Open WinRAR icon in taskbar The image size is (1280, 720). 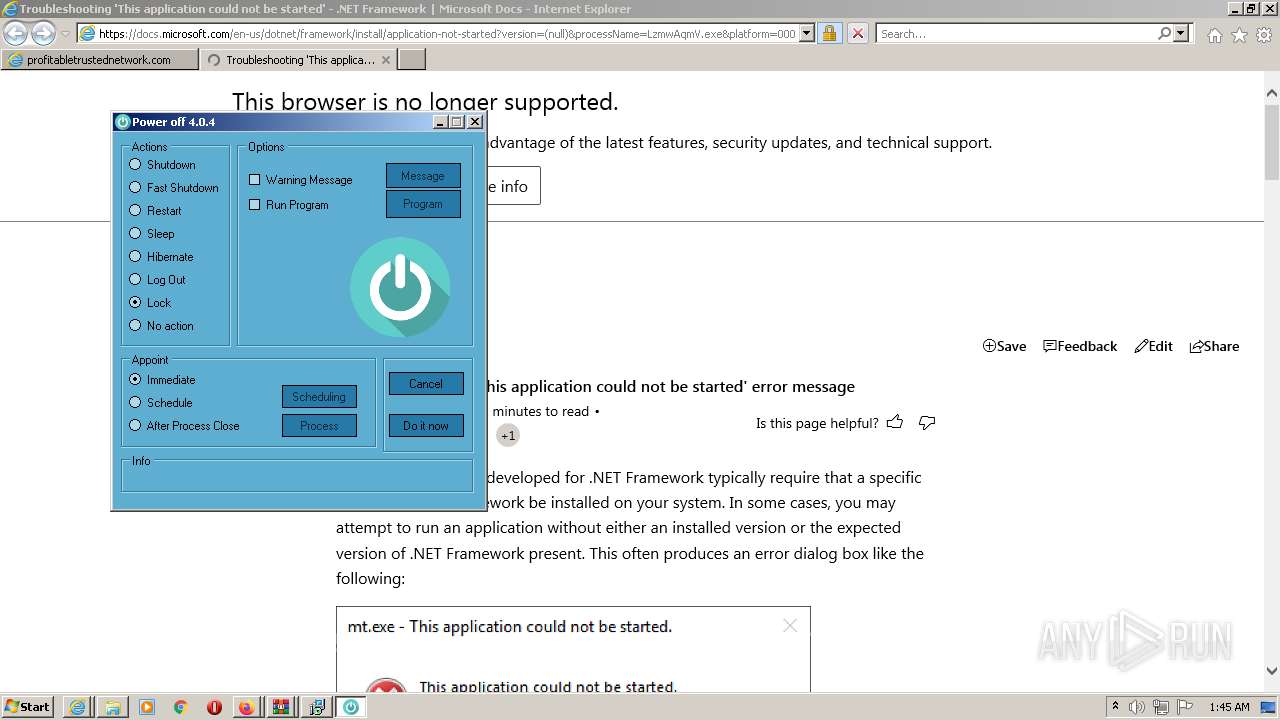(281, 707)
